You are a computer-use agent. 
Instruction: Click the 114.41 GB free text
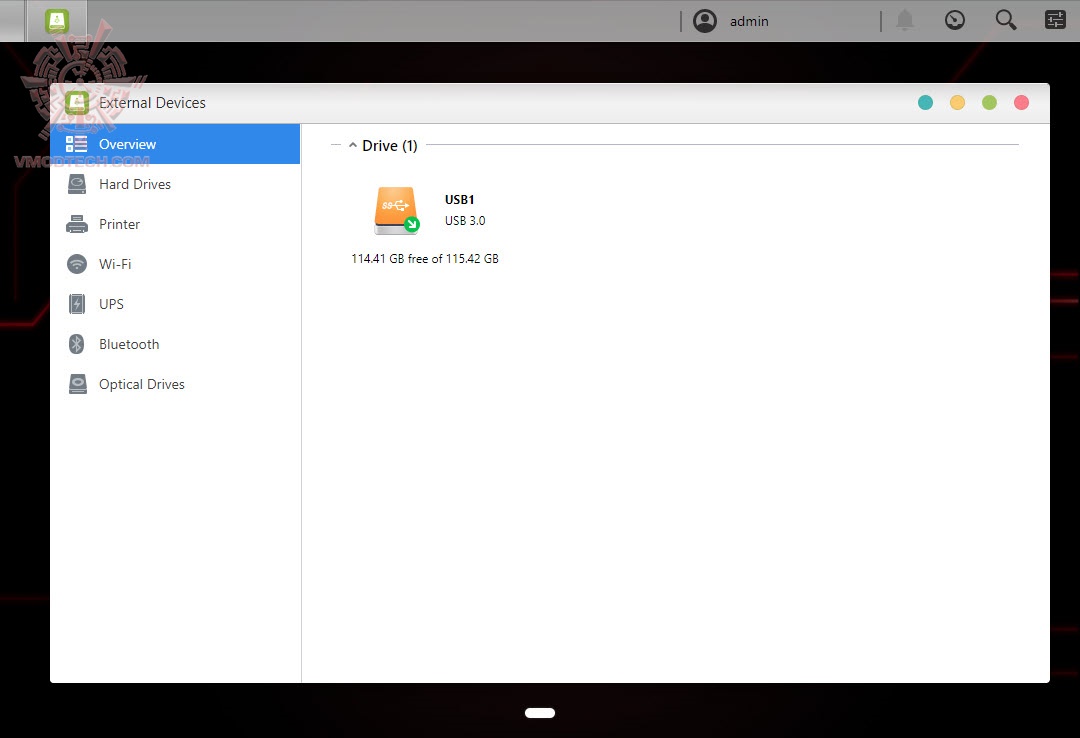[425, 258]
